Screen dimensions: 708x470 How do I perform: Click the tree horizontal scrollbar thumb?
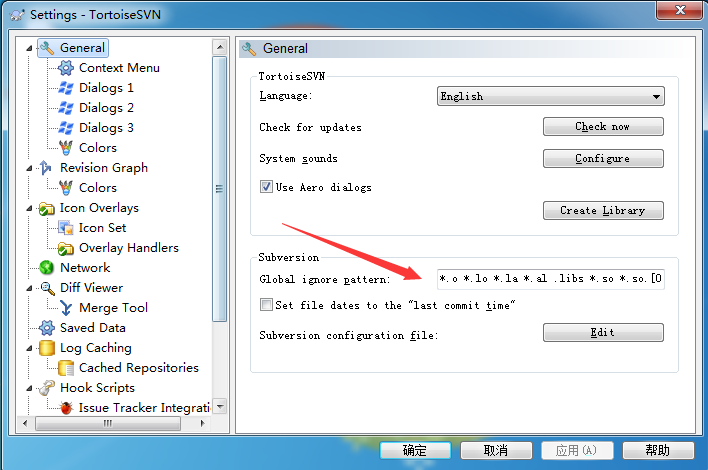(107, 423)
